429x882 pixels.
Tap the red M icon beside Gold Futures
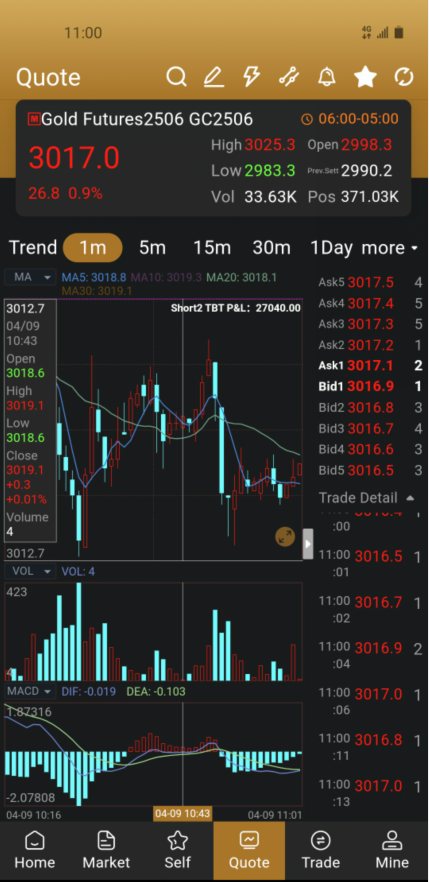(34, 119)
